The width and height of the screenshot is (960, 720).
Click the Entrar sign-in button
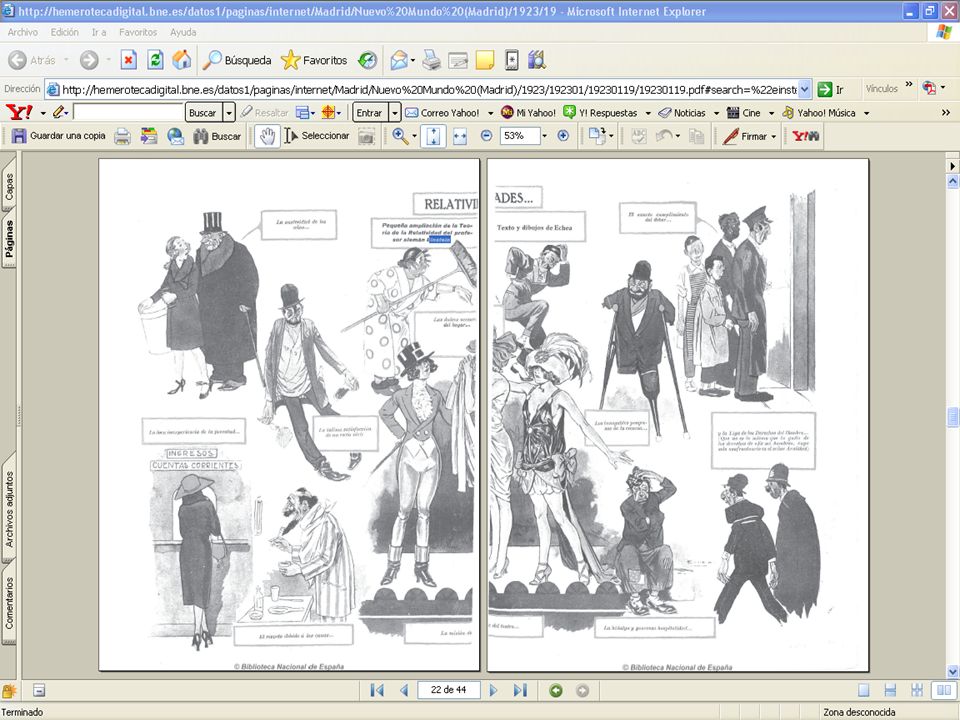369,113
